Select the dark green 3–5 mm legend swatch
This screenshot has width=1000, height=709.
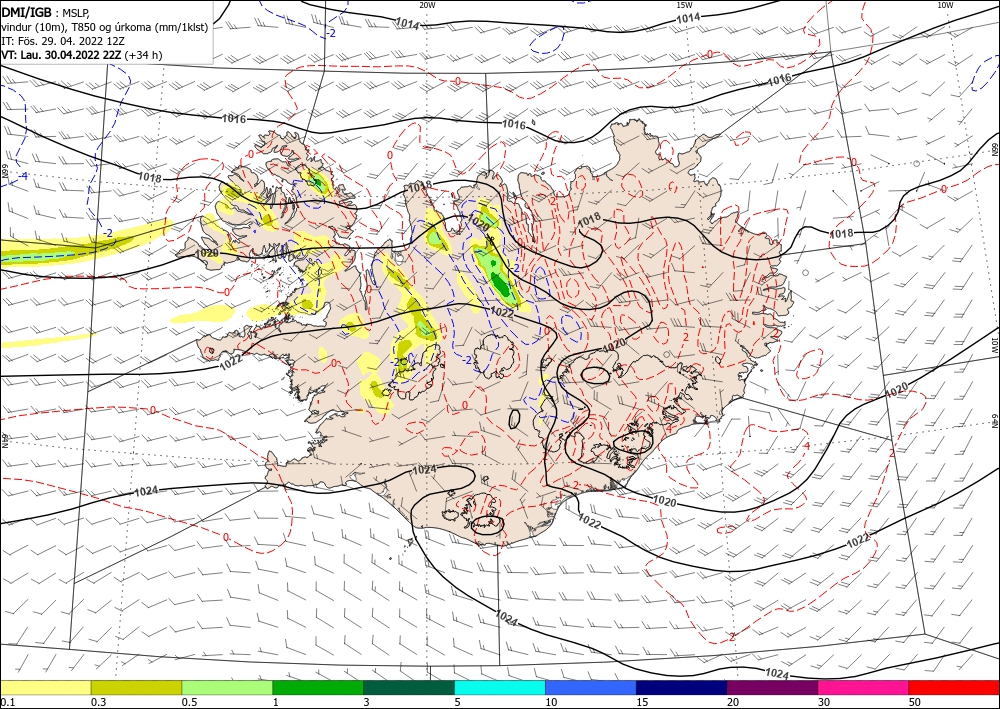[x=409, y=687]
